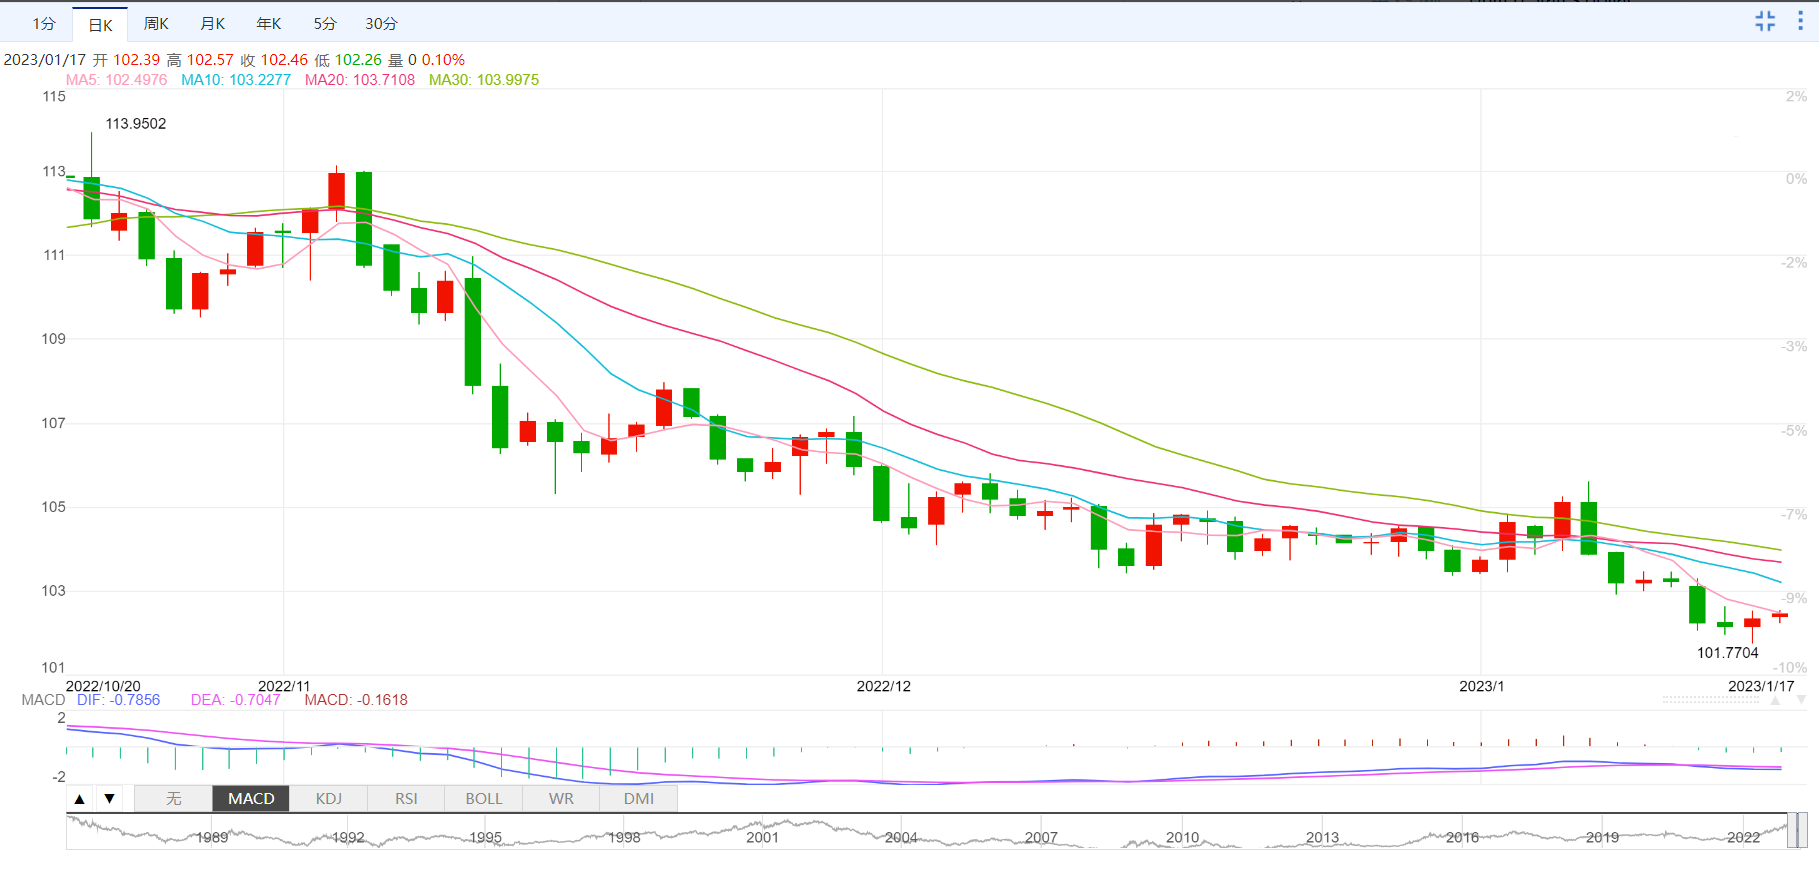Open the 周K weekly chart tab
Screen dimensions: 1819x883
(156, 24)
